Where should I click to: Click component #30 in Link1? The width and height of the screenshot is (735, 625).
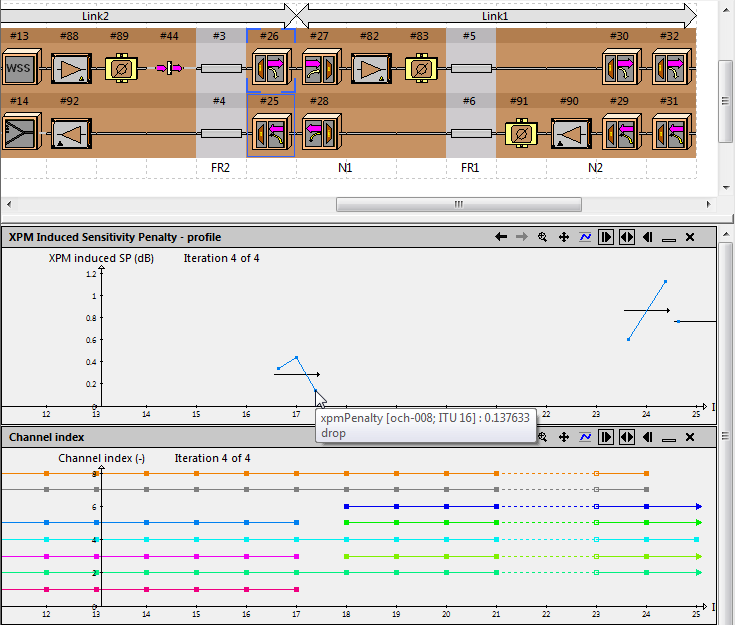tap(622, 68)
